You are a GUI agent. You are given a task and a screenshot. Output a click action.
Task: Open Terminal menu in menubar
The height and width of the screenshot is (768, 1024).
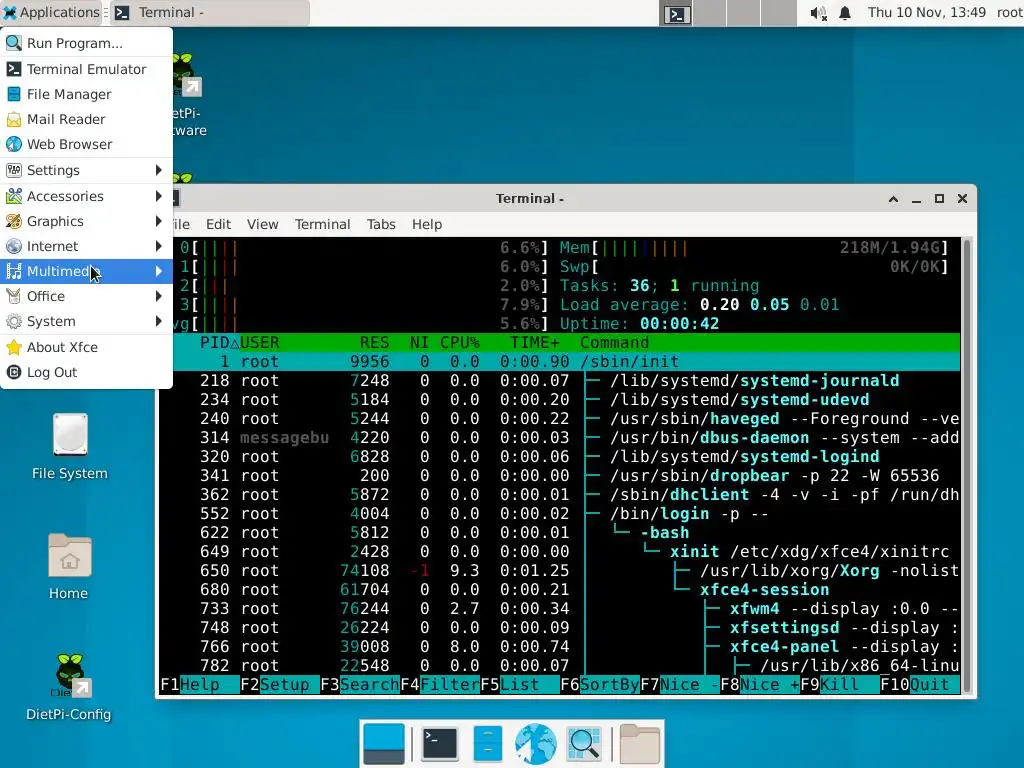(x=323, y=225)
